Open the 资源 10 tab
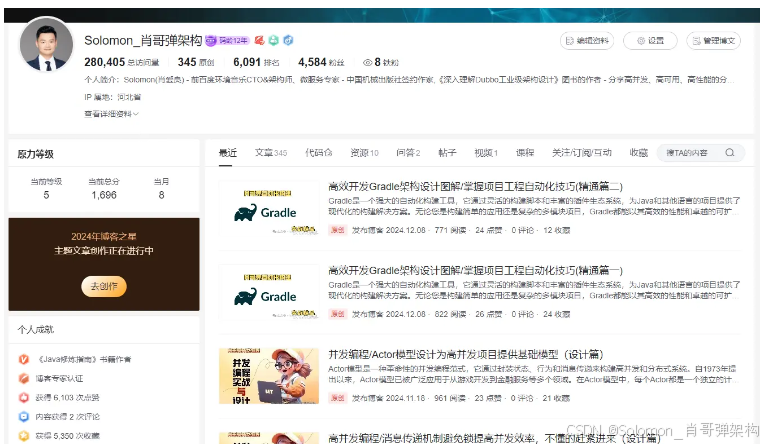The height and width of the screenshot is (444, 765). pos(364,153)
